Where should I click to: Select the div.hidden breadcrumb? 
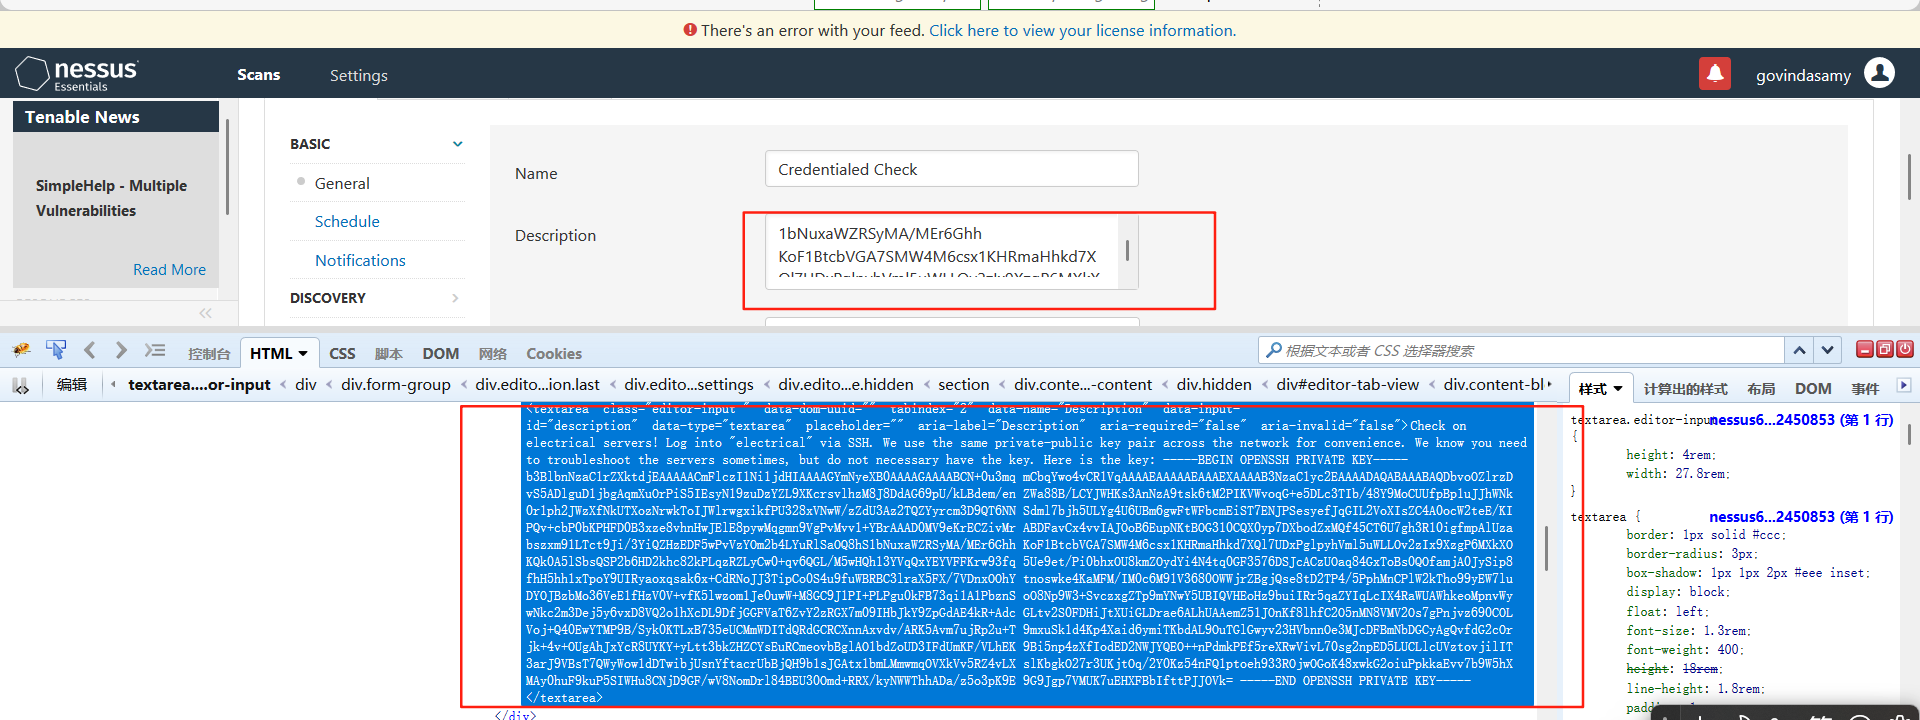[1214, 385]
